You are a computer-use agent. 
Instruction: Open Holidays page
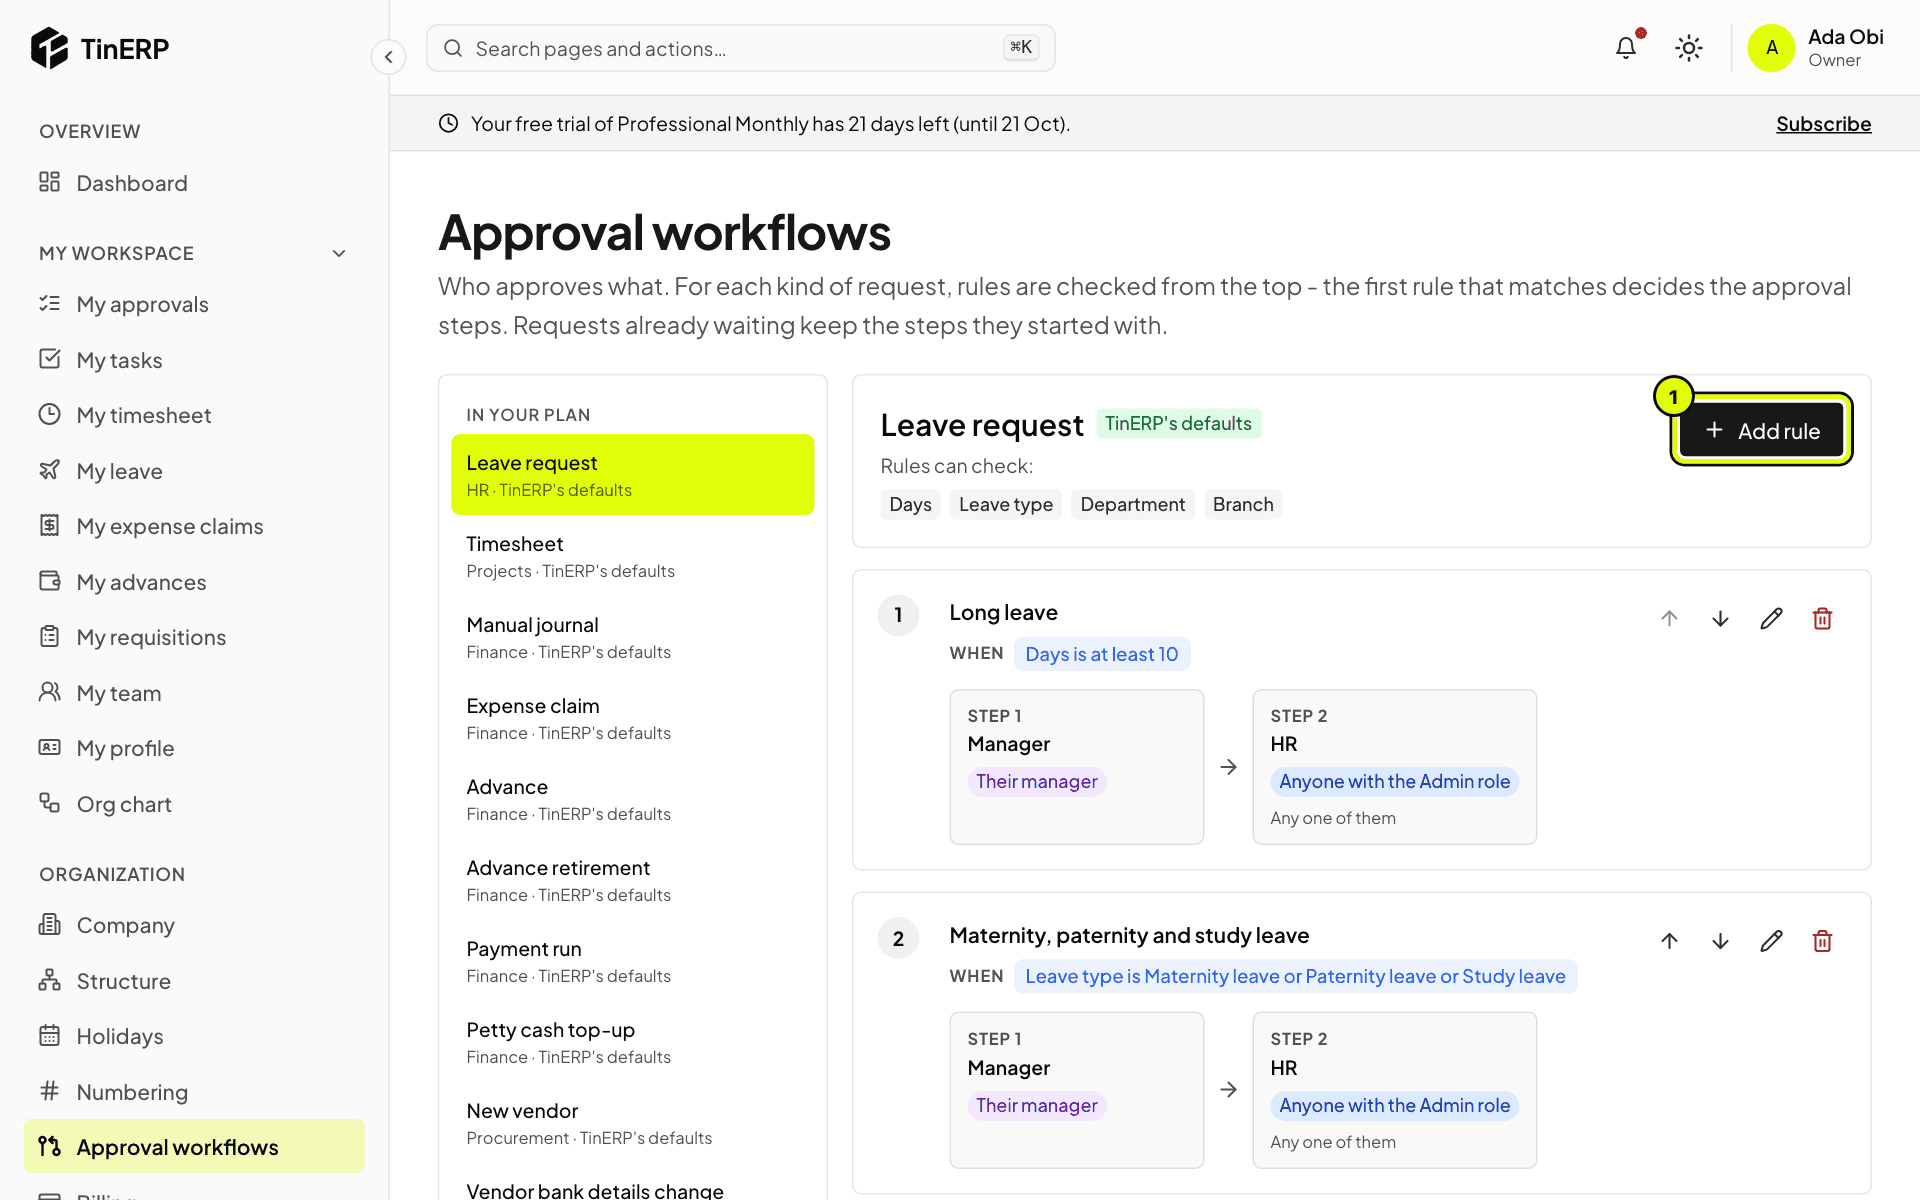click(x=194, y=1036)
